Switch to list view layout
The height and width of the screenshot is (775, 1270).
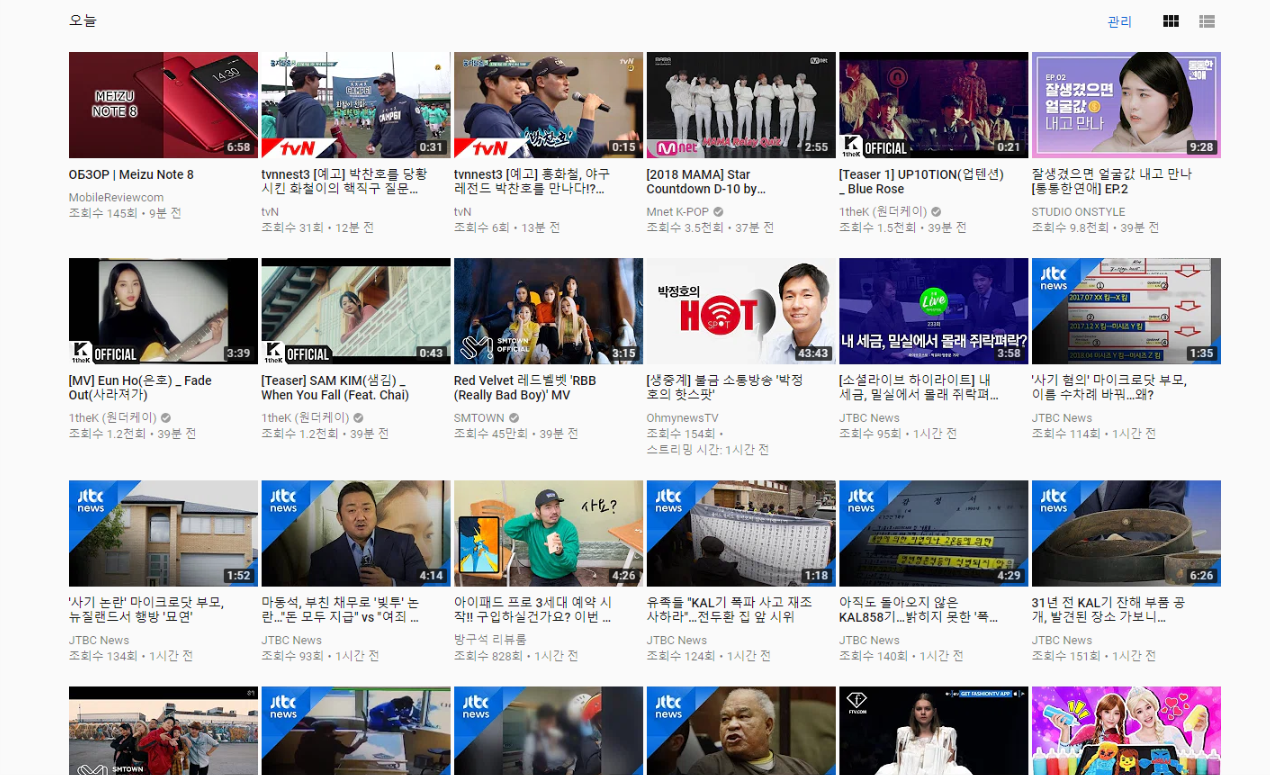[1206, 21]
